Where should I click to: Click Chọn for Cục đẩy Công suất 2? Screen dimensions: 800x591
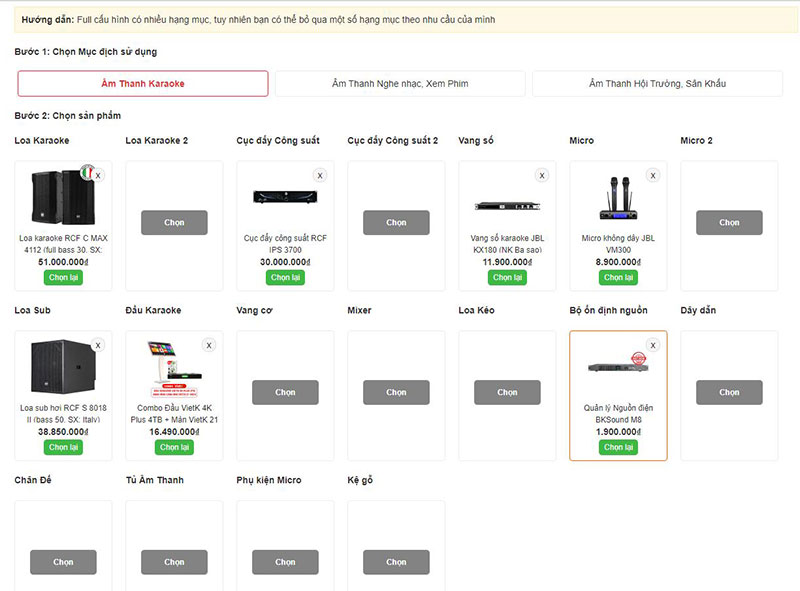coord(396,223)
